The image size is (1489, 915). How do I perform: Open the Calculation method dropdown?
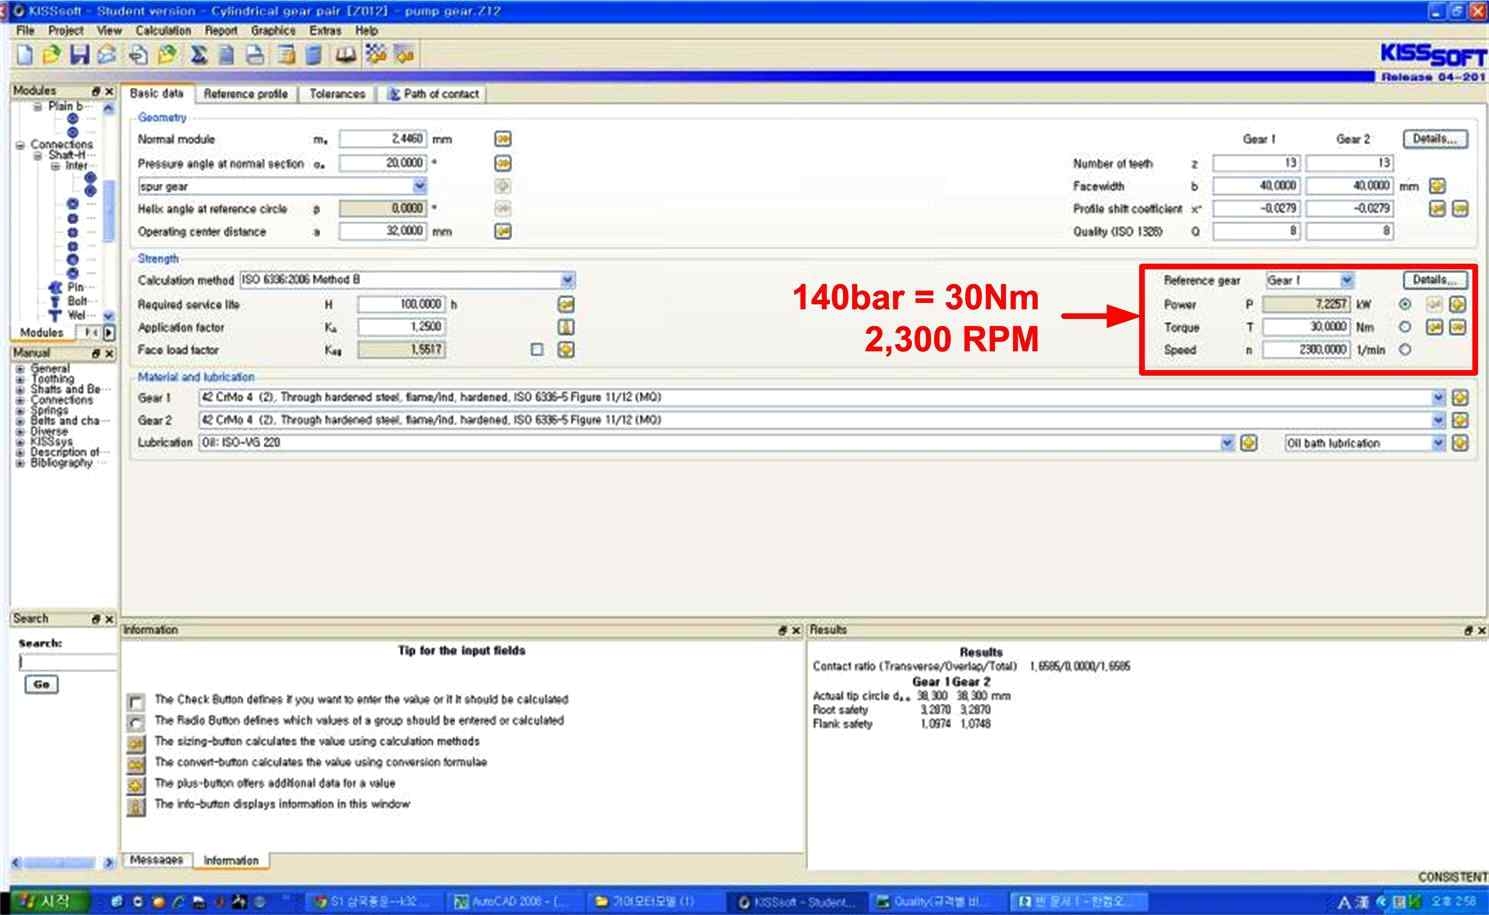tap(567, 280)
